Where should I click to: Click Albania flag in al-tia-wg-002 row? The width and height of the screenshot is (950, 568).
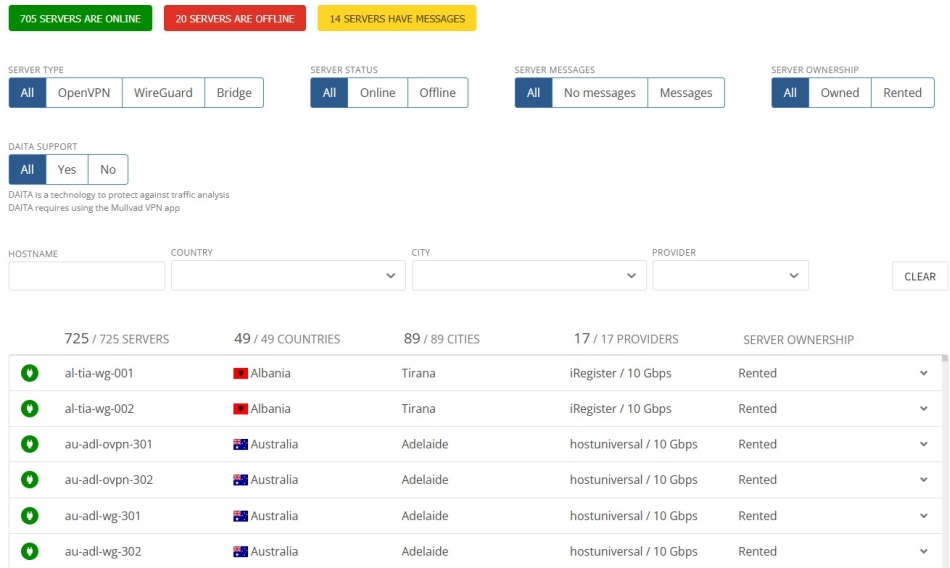click(x=240, y=409)
